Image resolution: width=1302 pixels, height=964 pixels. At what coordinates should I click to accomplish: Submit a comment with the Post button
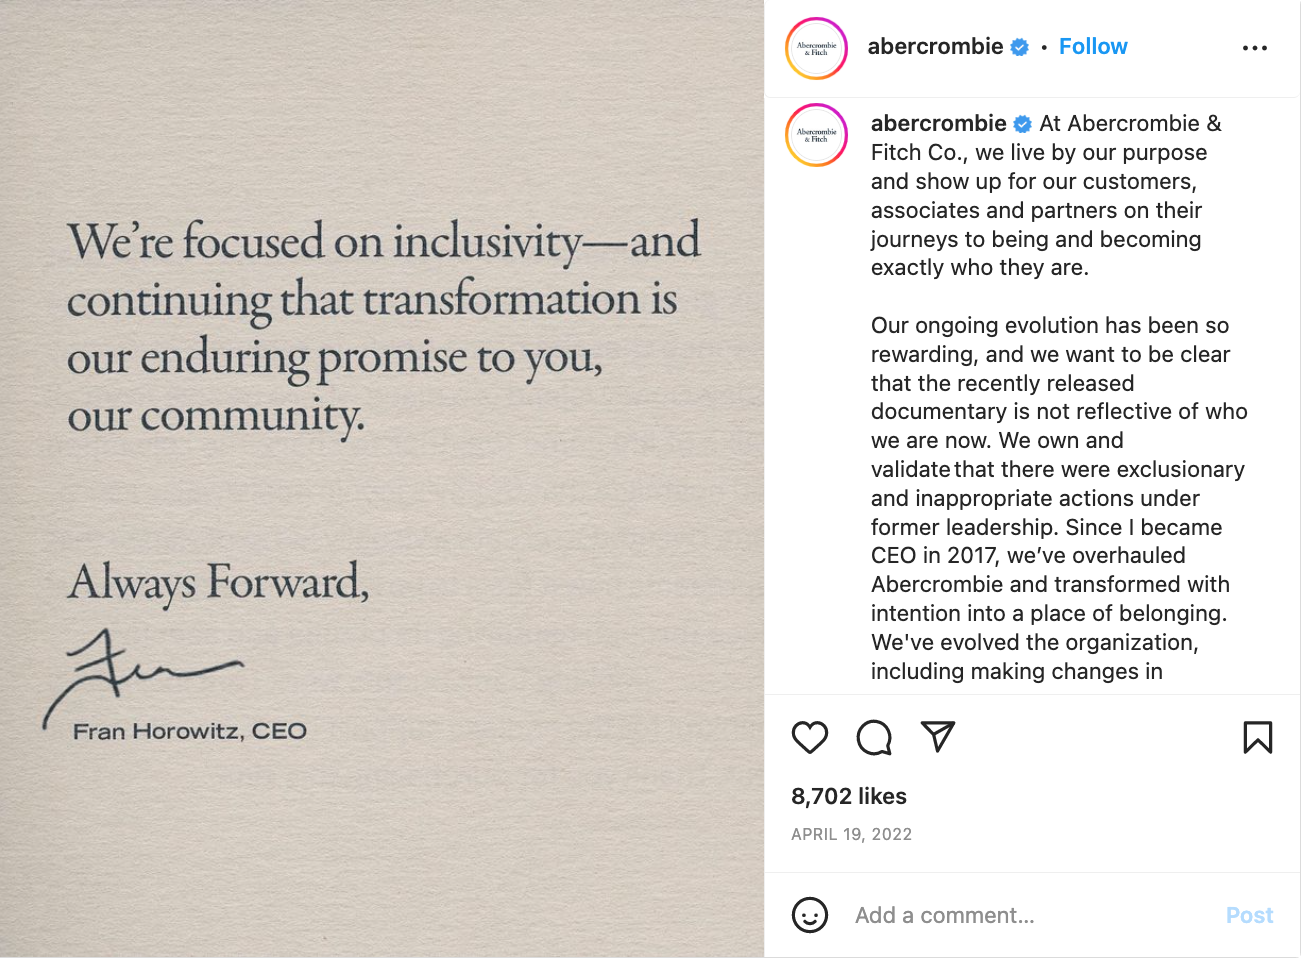[1249, 915]
